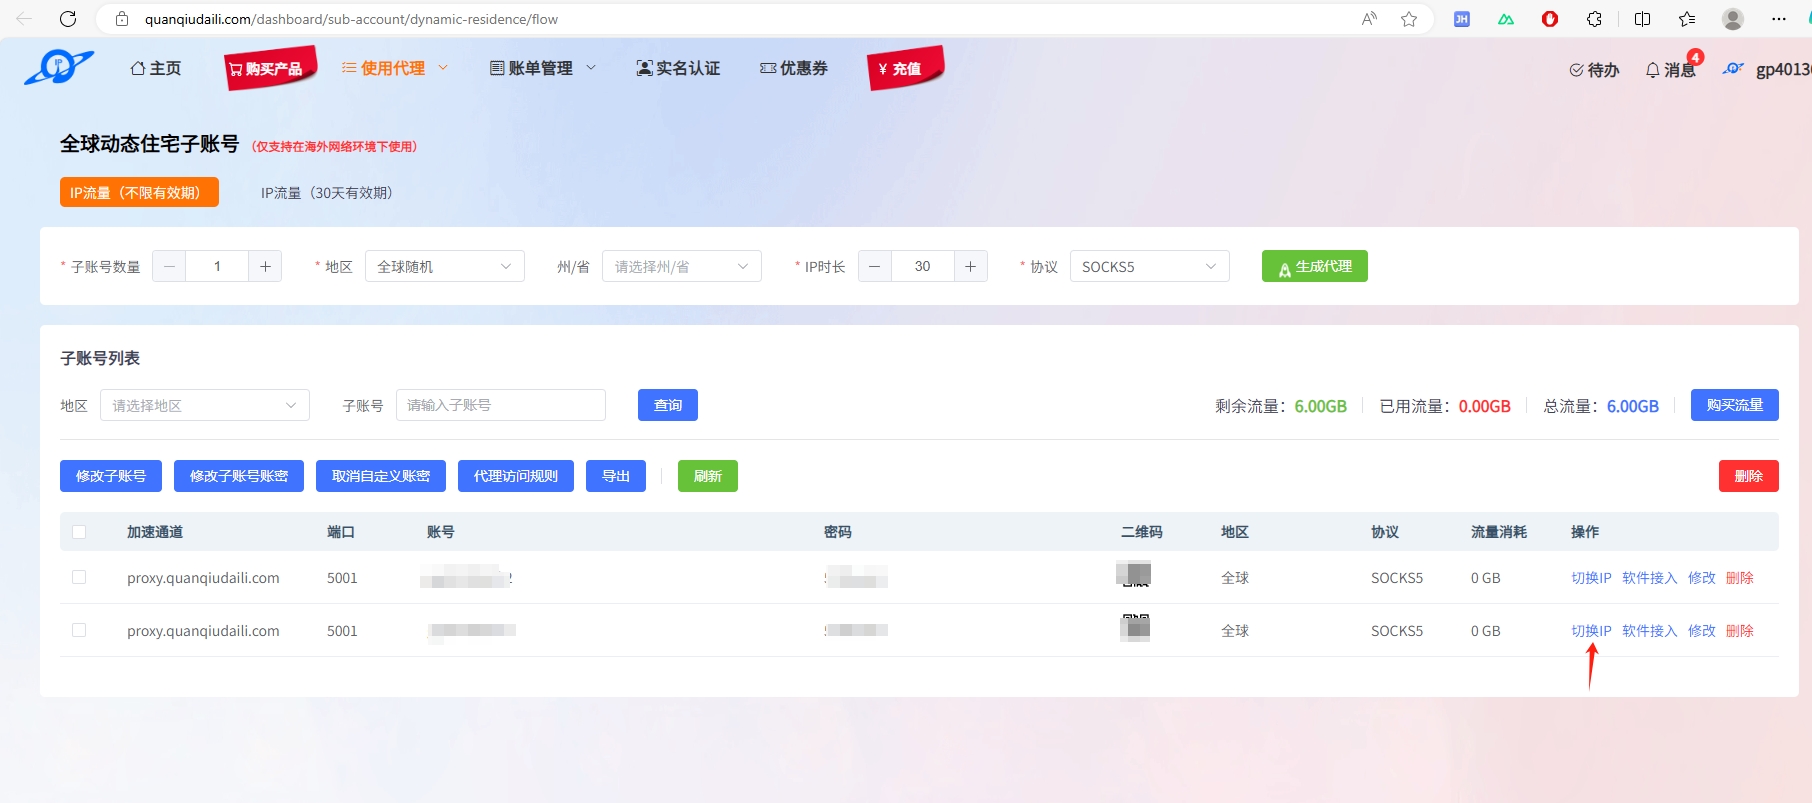Open the 账单管理 menu

click(542, 68)
